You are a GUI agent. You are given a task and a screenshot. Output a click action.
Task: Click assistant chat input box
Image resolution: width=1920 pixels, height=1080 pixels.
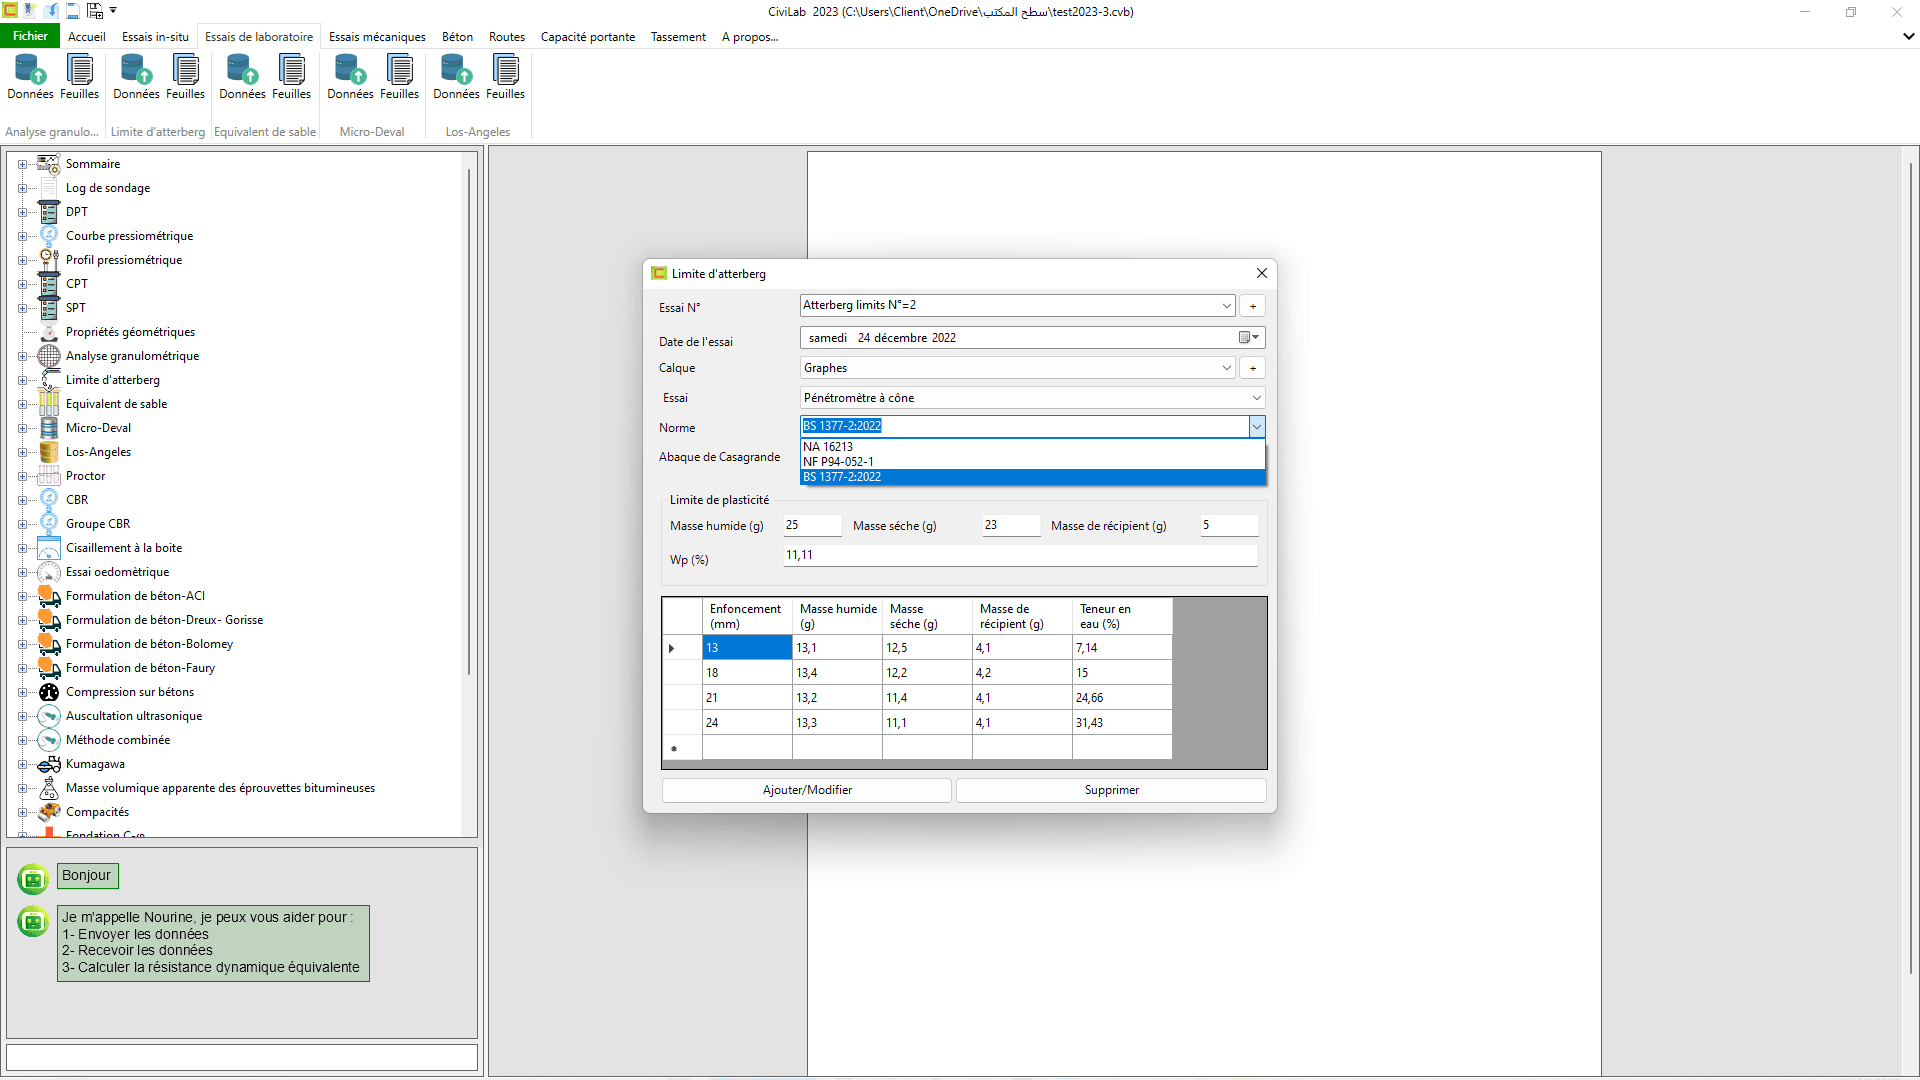click(x=242, y=1057)
